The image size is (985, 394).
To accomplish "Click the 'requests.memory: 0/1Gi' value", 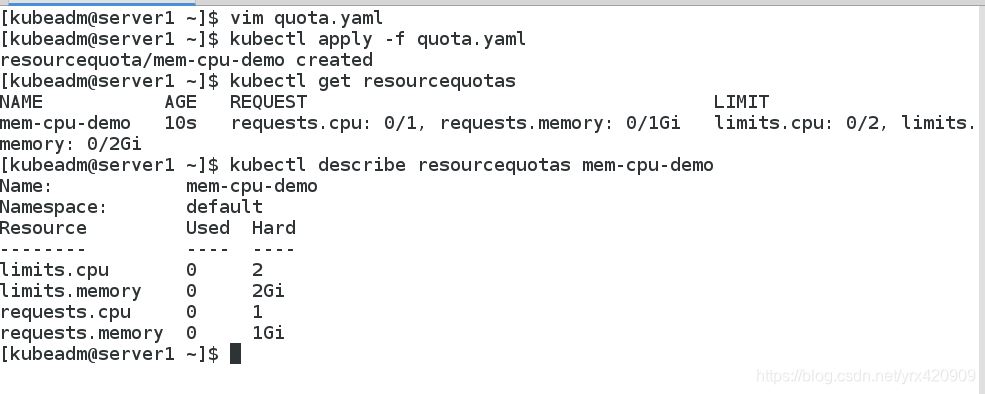I will [x=560, y=123].
